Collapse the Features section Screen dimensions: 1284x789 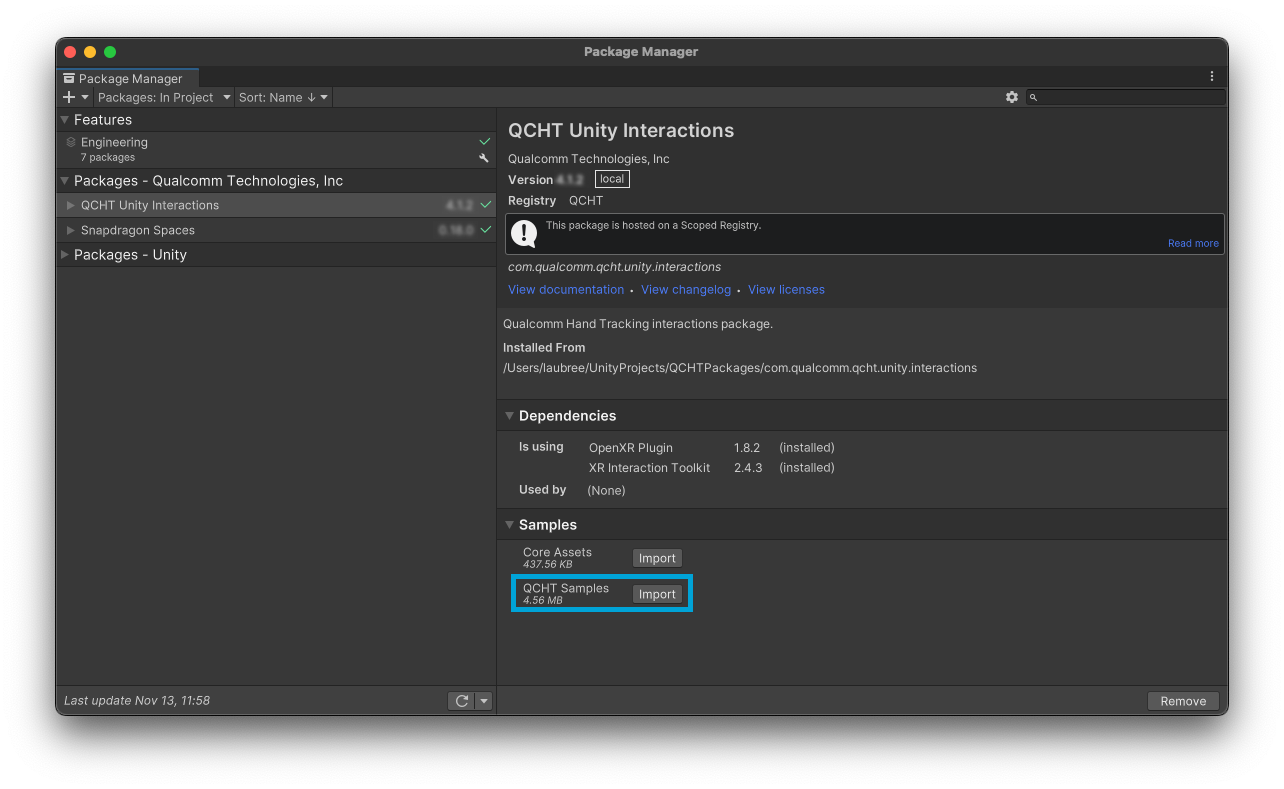point(65,120)
